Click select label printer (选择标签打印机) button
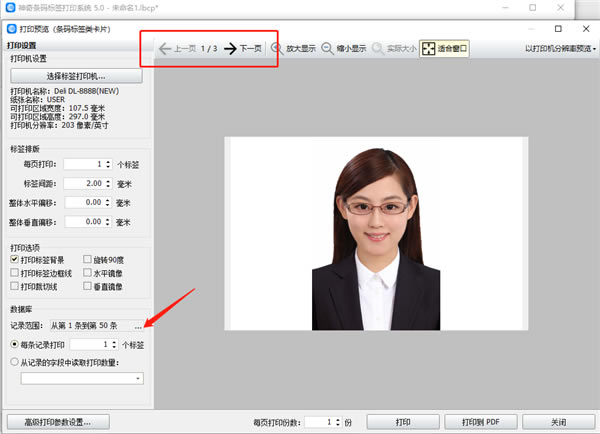The height and width of the screenshot is (434, 600). [75, 76]
